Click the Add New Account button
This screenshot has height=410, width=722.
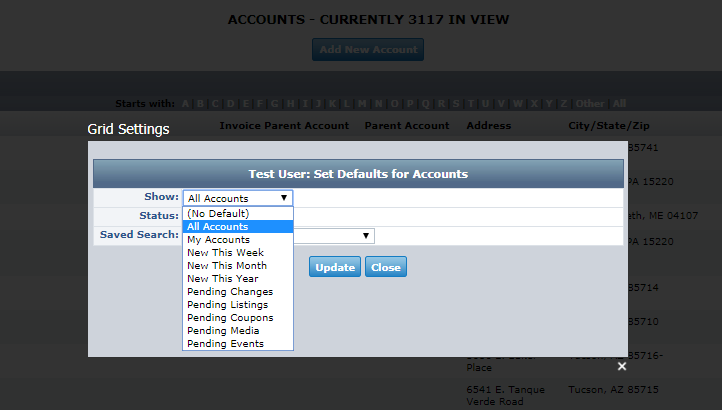(368, 50)
